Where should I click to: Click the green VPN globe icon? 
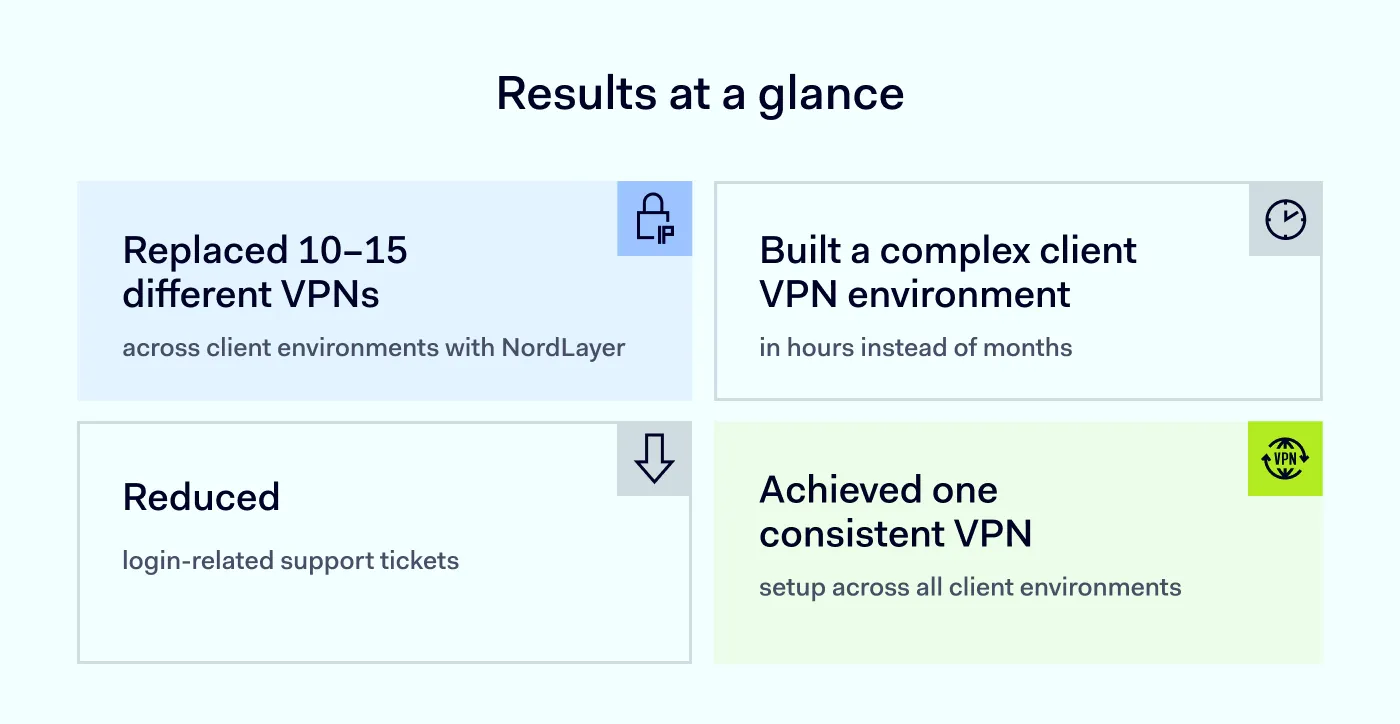pyautogui.click(x=1285, y=459)
